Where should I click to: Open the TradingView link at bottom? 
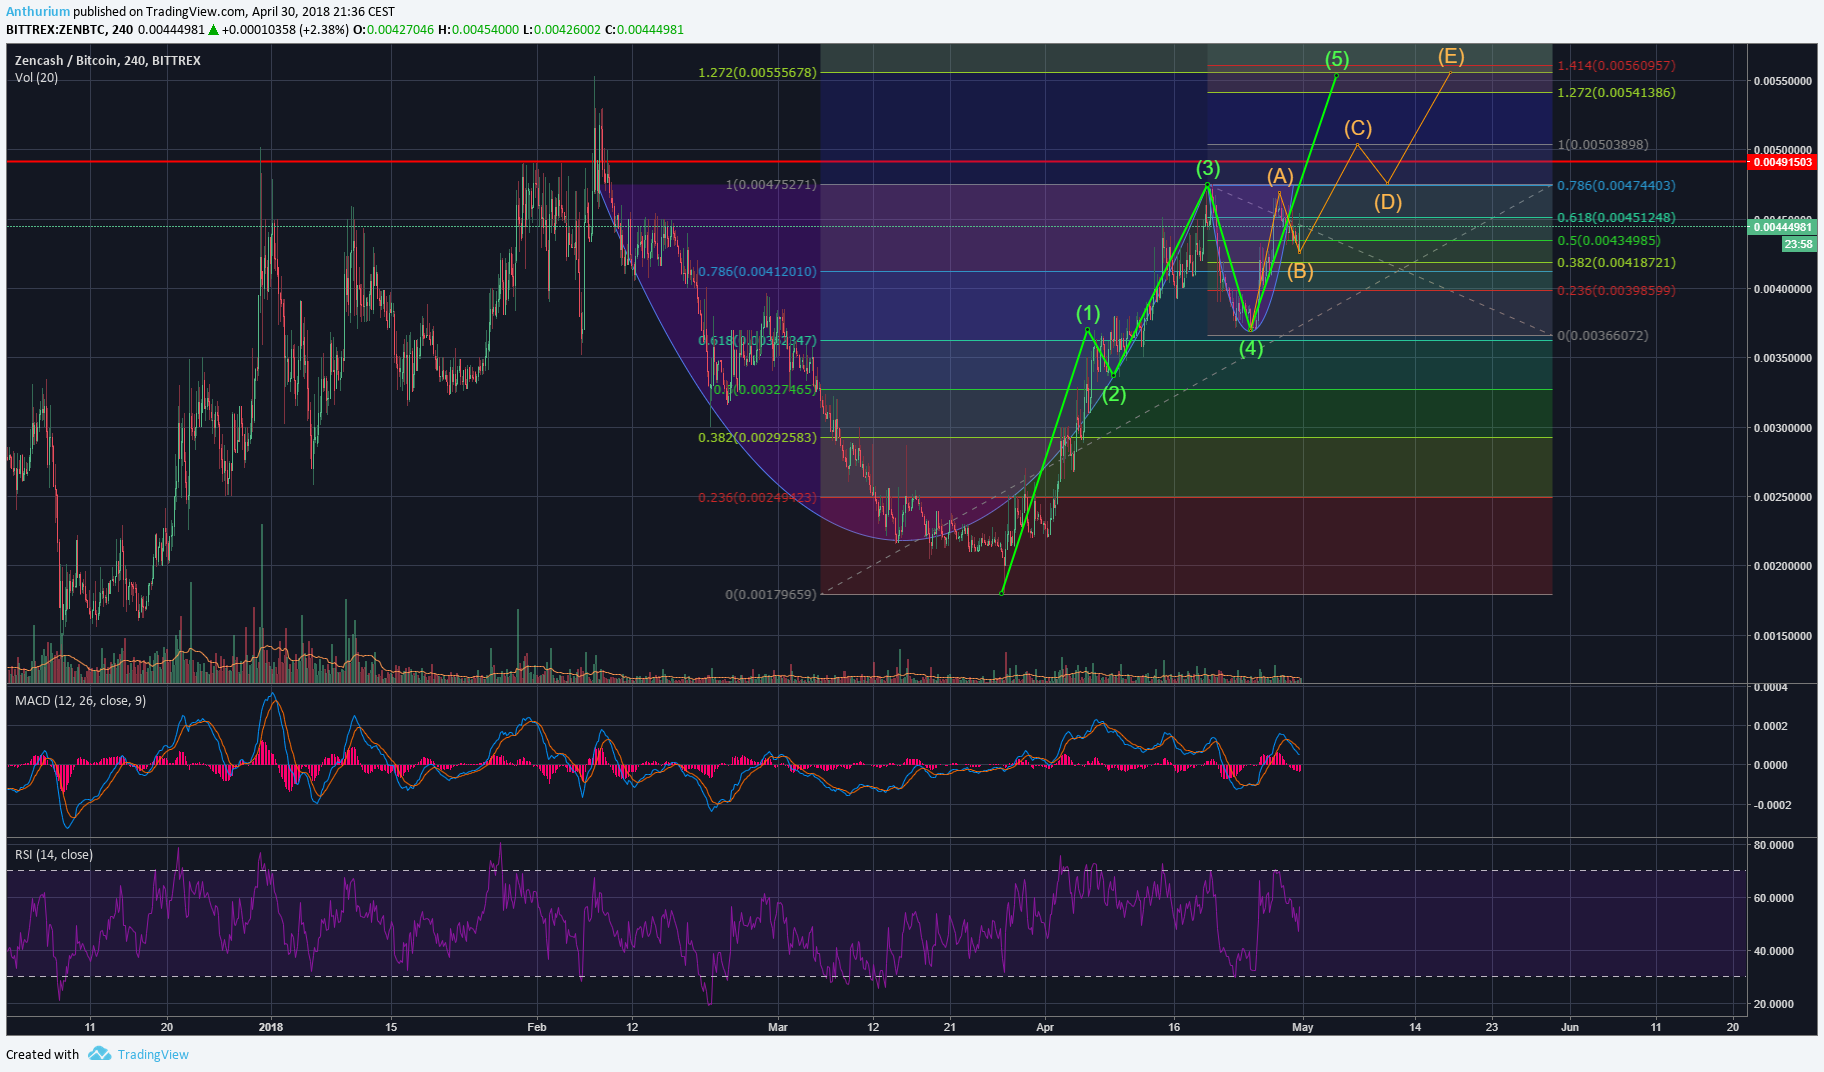point(153,1054)
